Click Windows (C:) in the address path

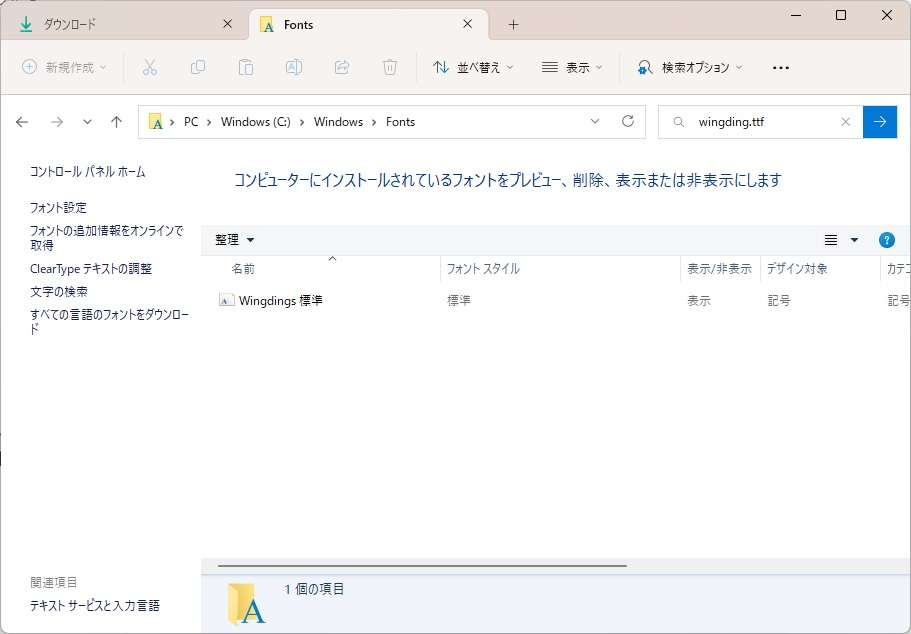coord(256,122)
